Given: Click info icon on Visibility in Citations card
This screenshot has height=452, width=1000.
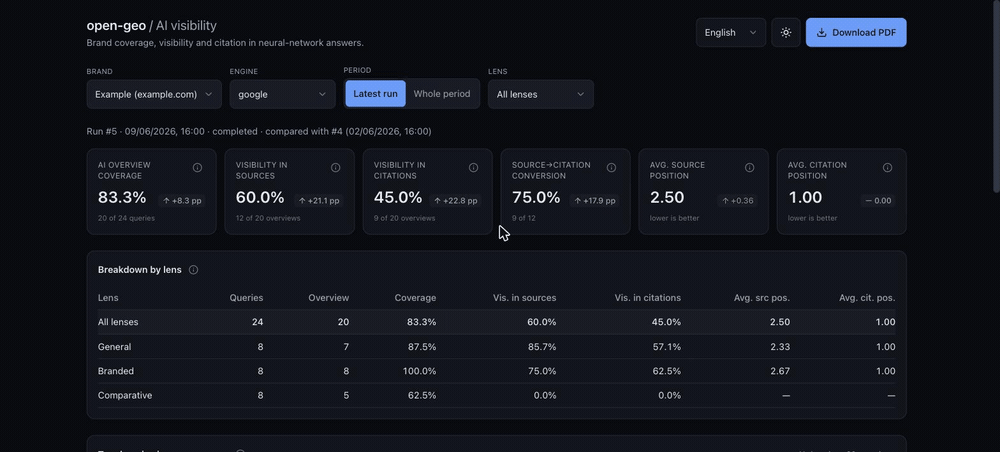Looking at the screenshot, I should (473, 168).
